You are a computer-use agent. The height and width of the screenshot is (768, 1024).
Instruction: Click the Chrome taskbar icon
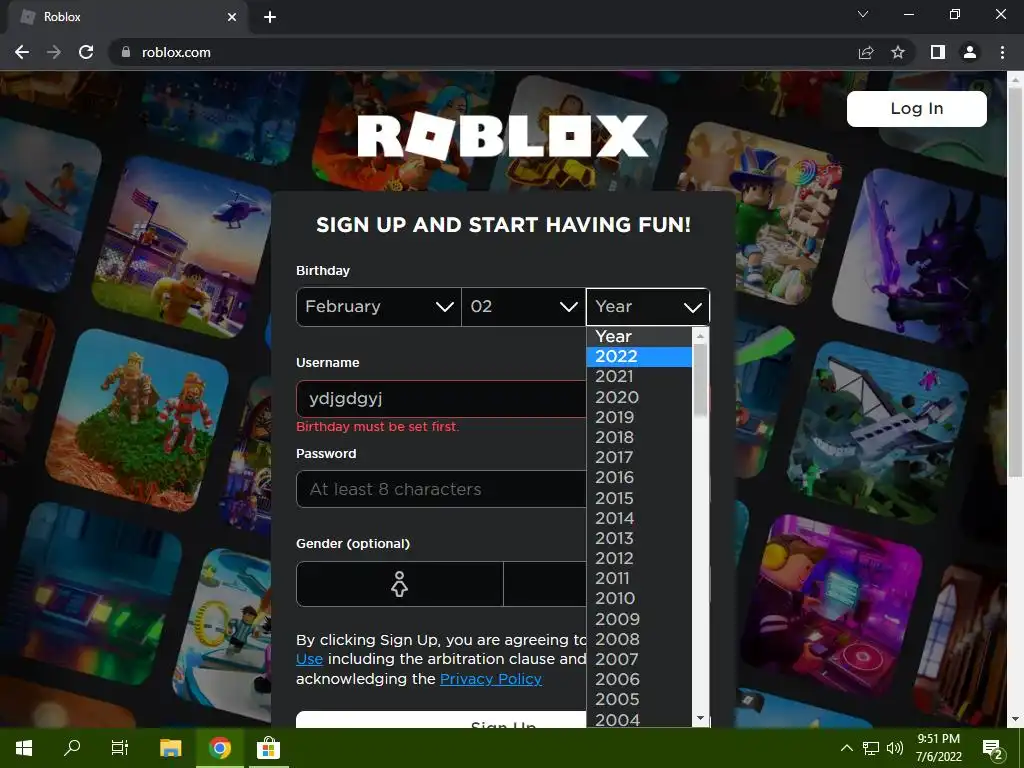[220, 748]
